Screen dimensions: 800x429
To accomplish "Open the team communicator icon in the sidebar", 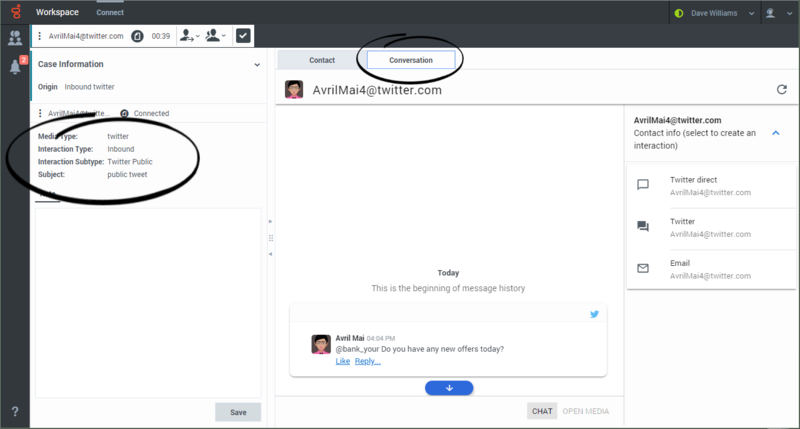I will click(15, 39).
